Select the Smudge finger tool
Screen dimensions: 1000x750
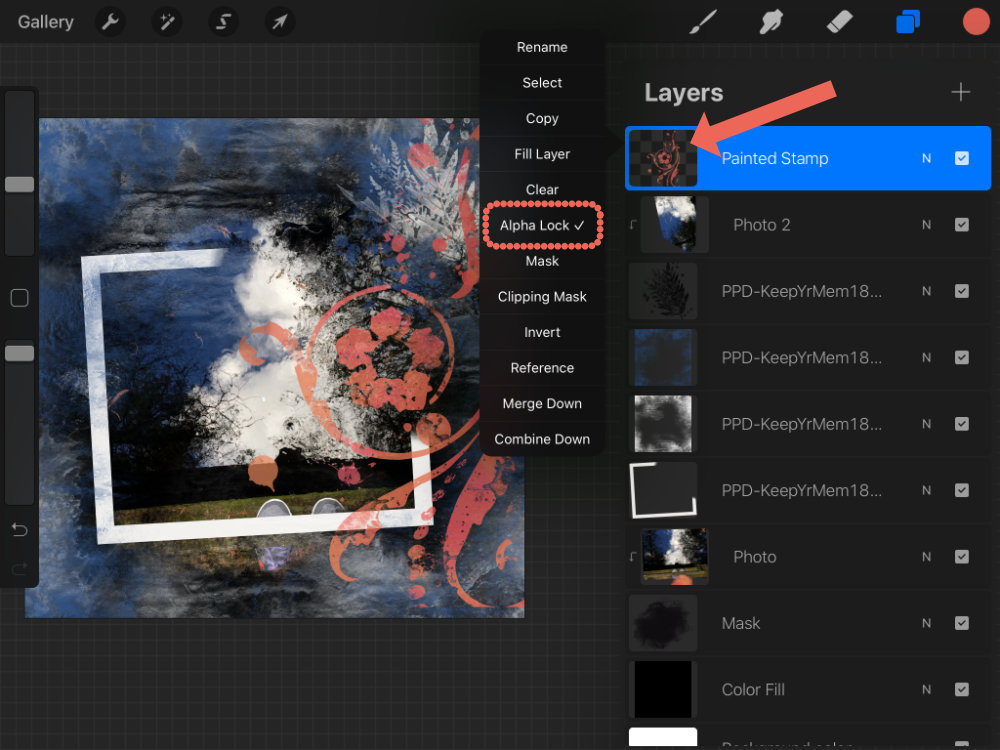[x=771, y=22]
